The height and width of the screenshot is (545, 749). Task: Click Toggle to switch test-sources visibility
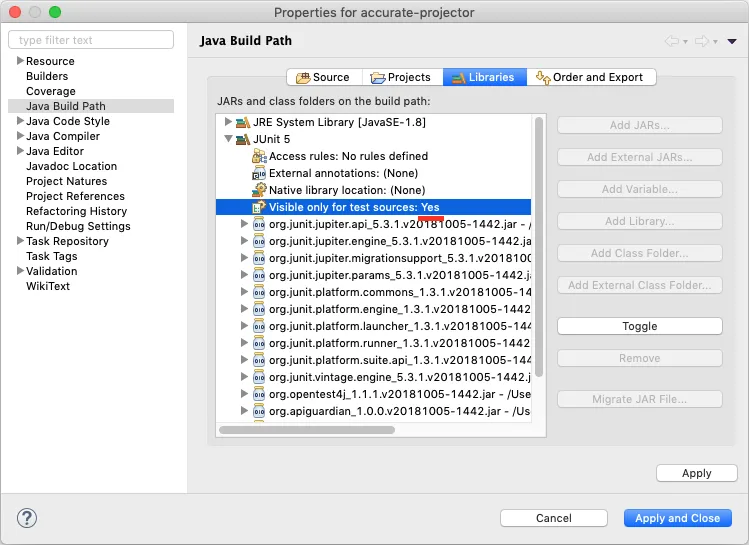639,326
